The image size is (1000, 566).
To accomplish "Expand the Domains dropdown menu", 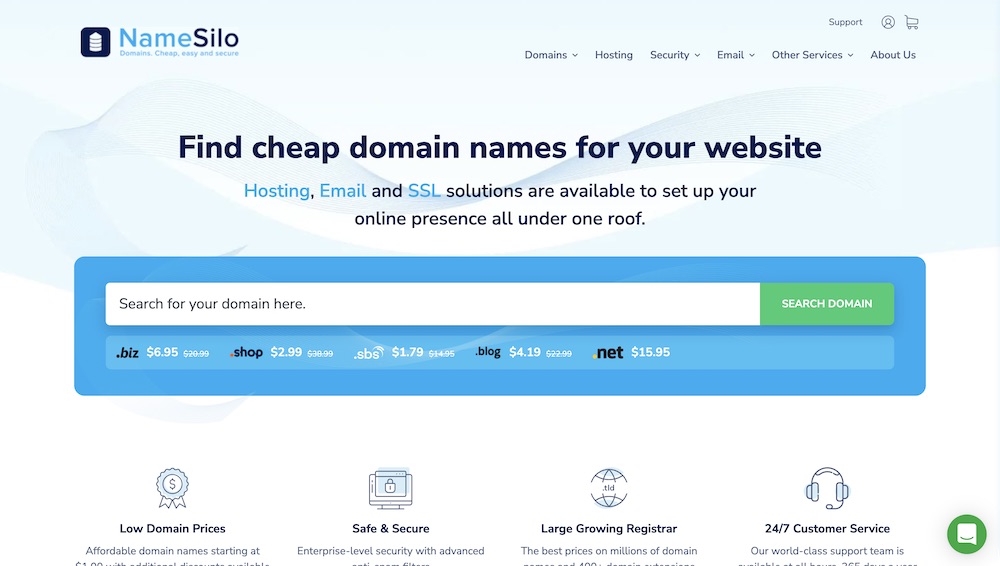I will [x=551, y=55].
